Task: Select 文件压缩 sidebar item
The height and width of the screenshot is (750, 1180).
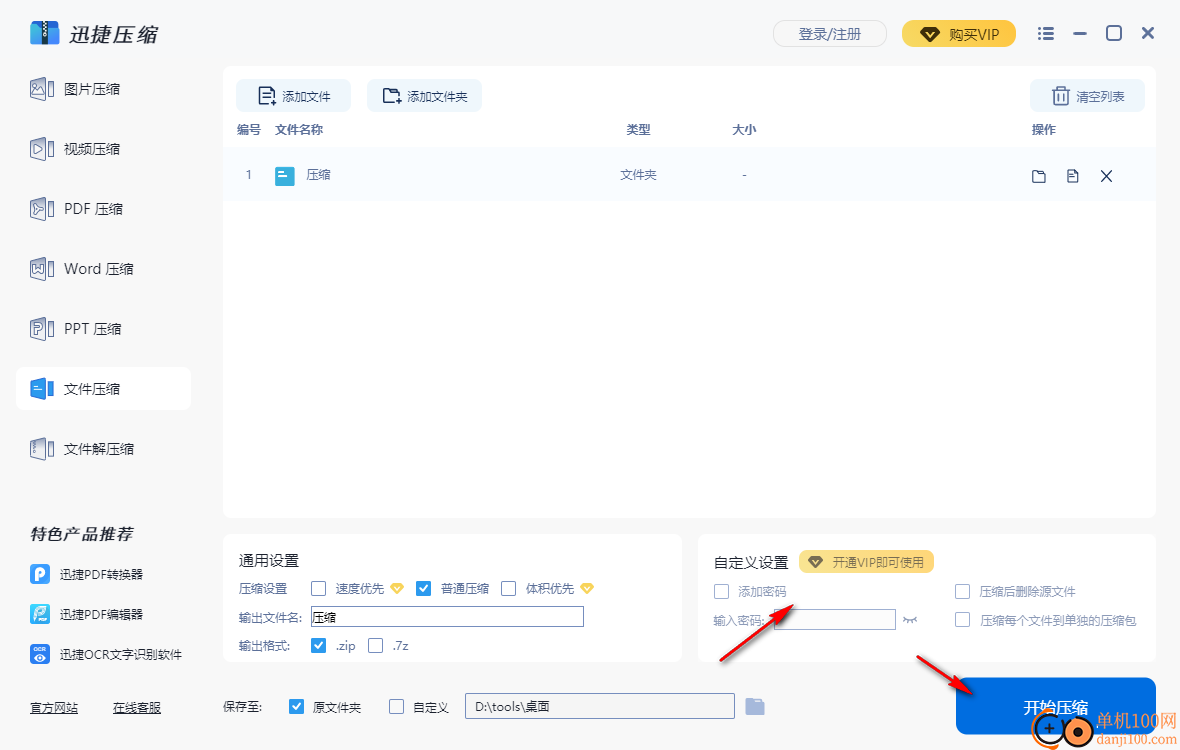Action: (103, 389)
